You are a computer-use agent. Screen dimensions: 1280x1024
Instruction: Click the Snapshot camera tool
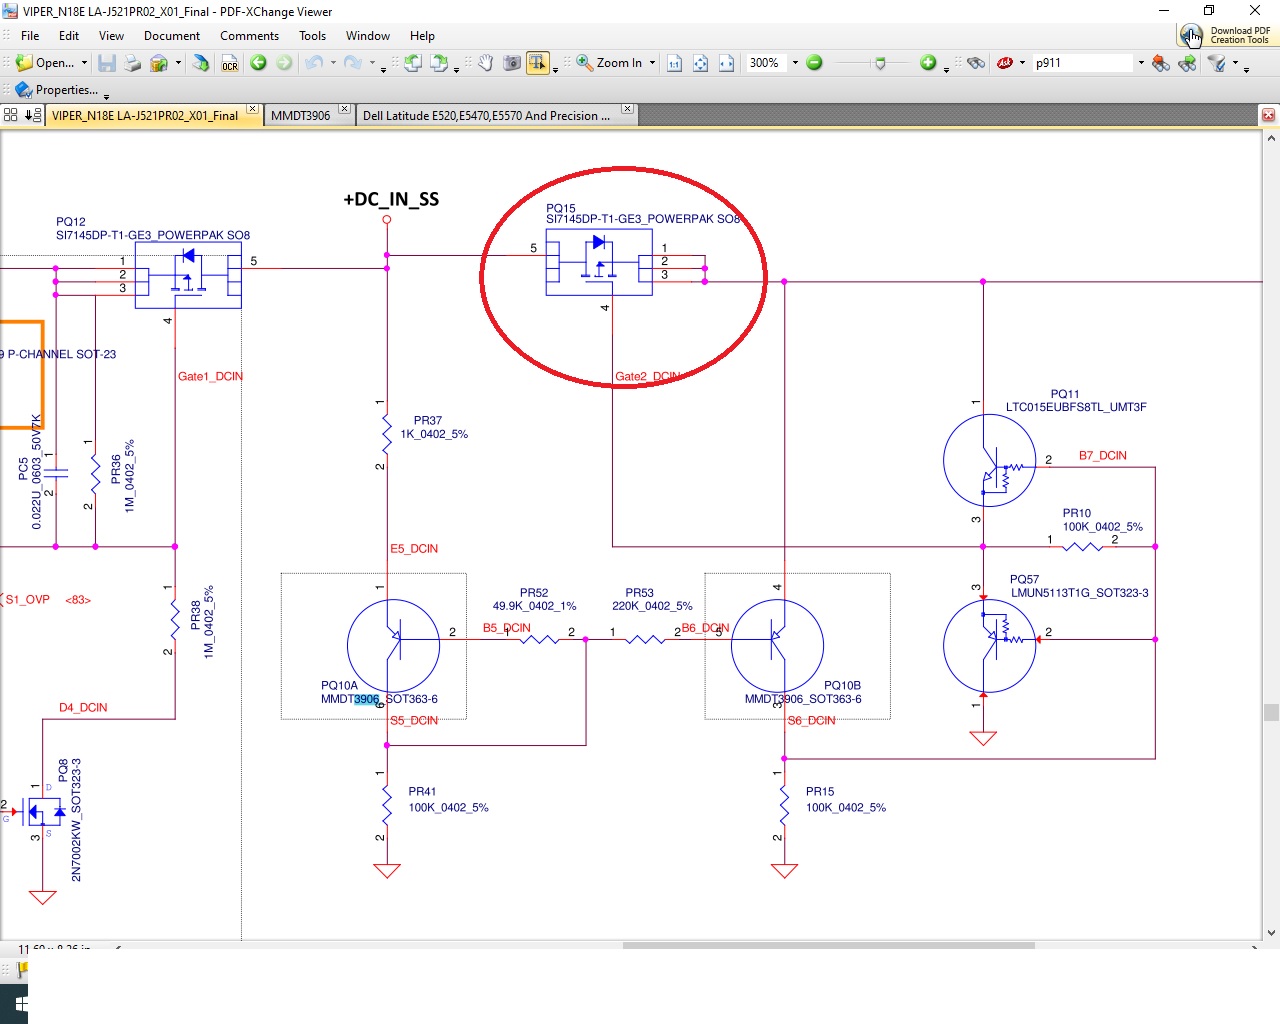[x=512, y=63]
